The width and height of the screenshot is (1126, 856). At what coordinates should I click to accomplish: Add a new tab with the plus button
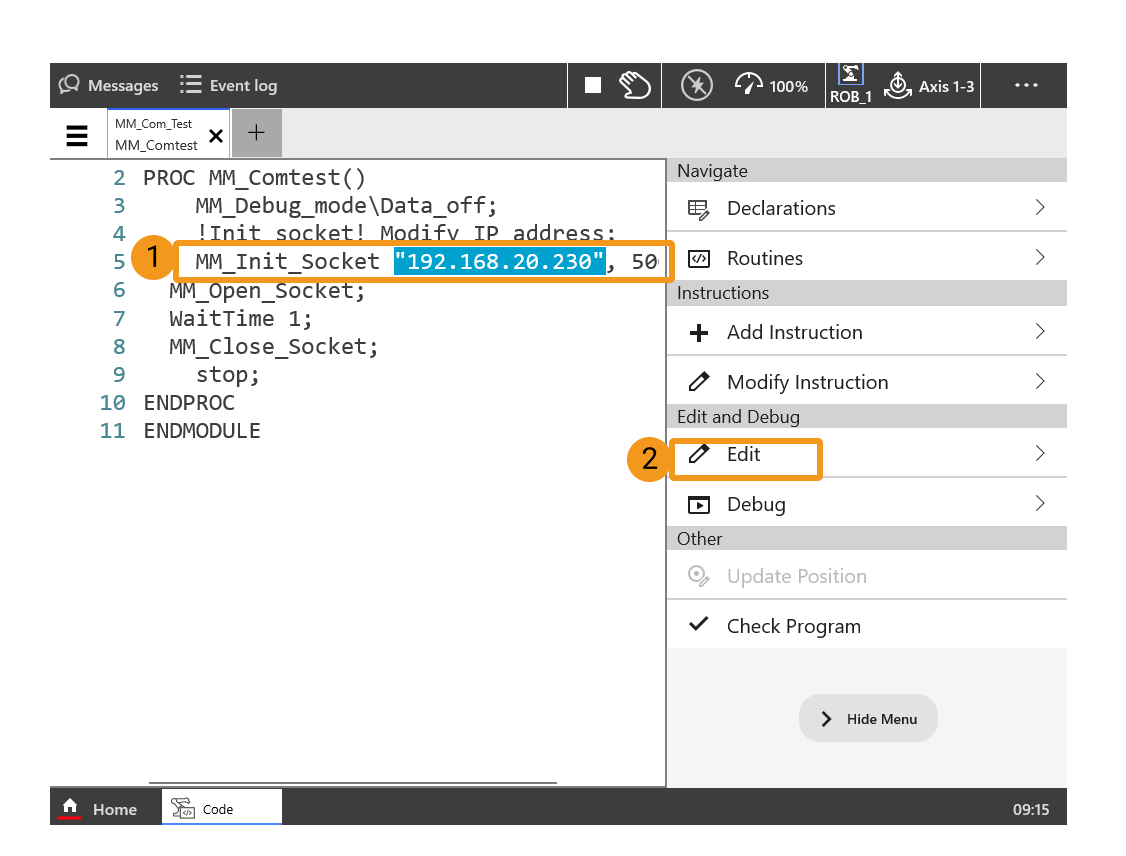[257, 133]
